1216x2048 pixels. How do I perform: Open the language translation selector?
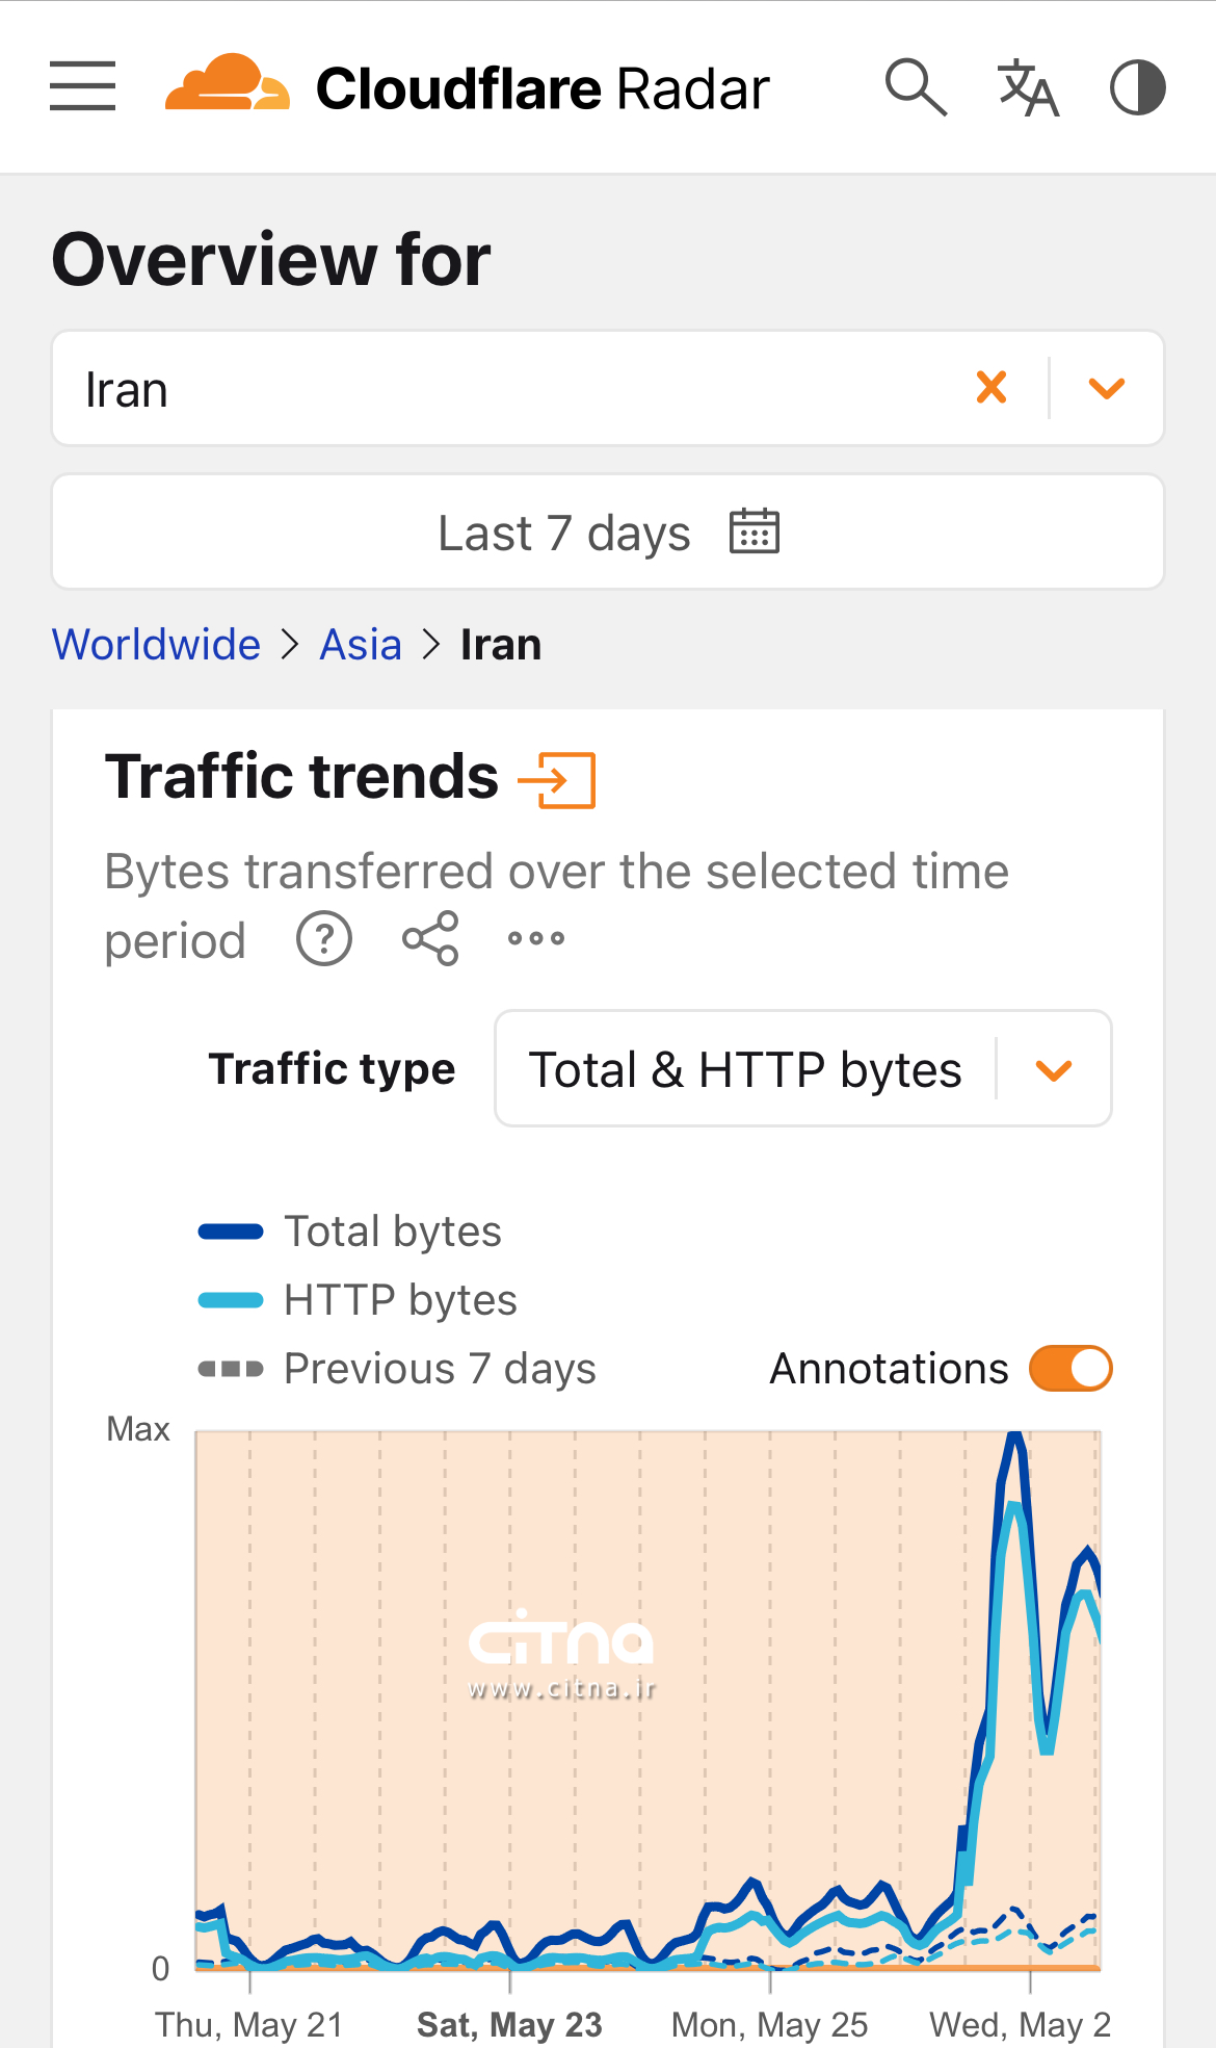click(x=1028, y=88)
